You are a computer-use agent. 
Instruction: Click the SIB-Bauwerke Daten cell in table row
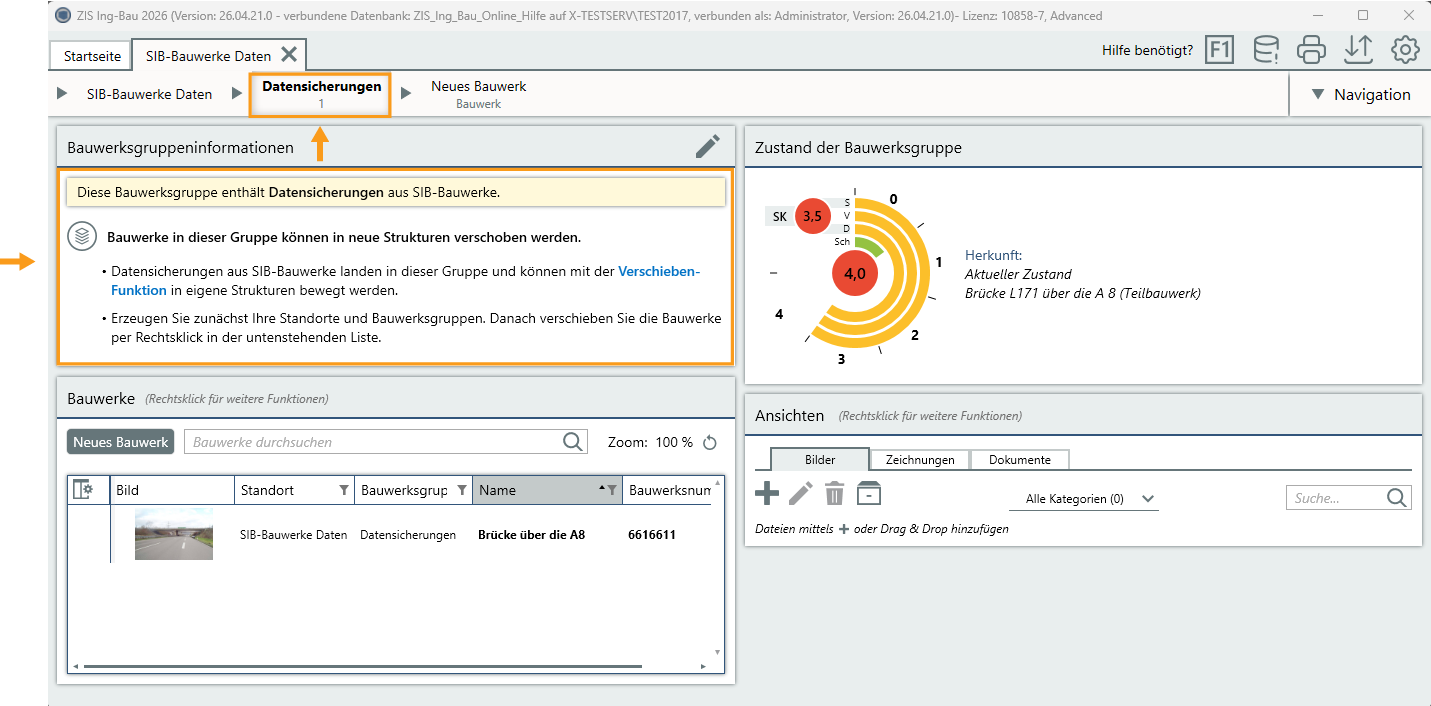point(294,535)
